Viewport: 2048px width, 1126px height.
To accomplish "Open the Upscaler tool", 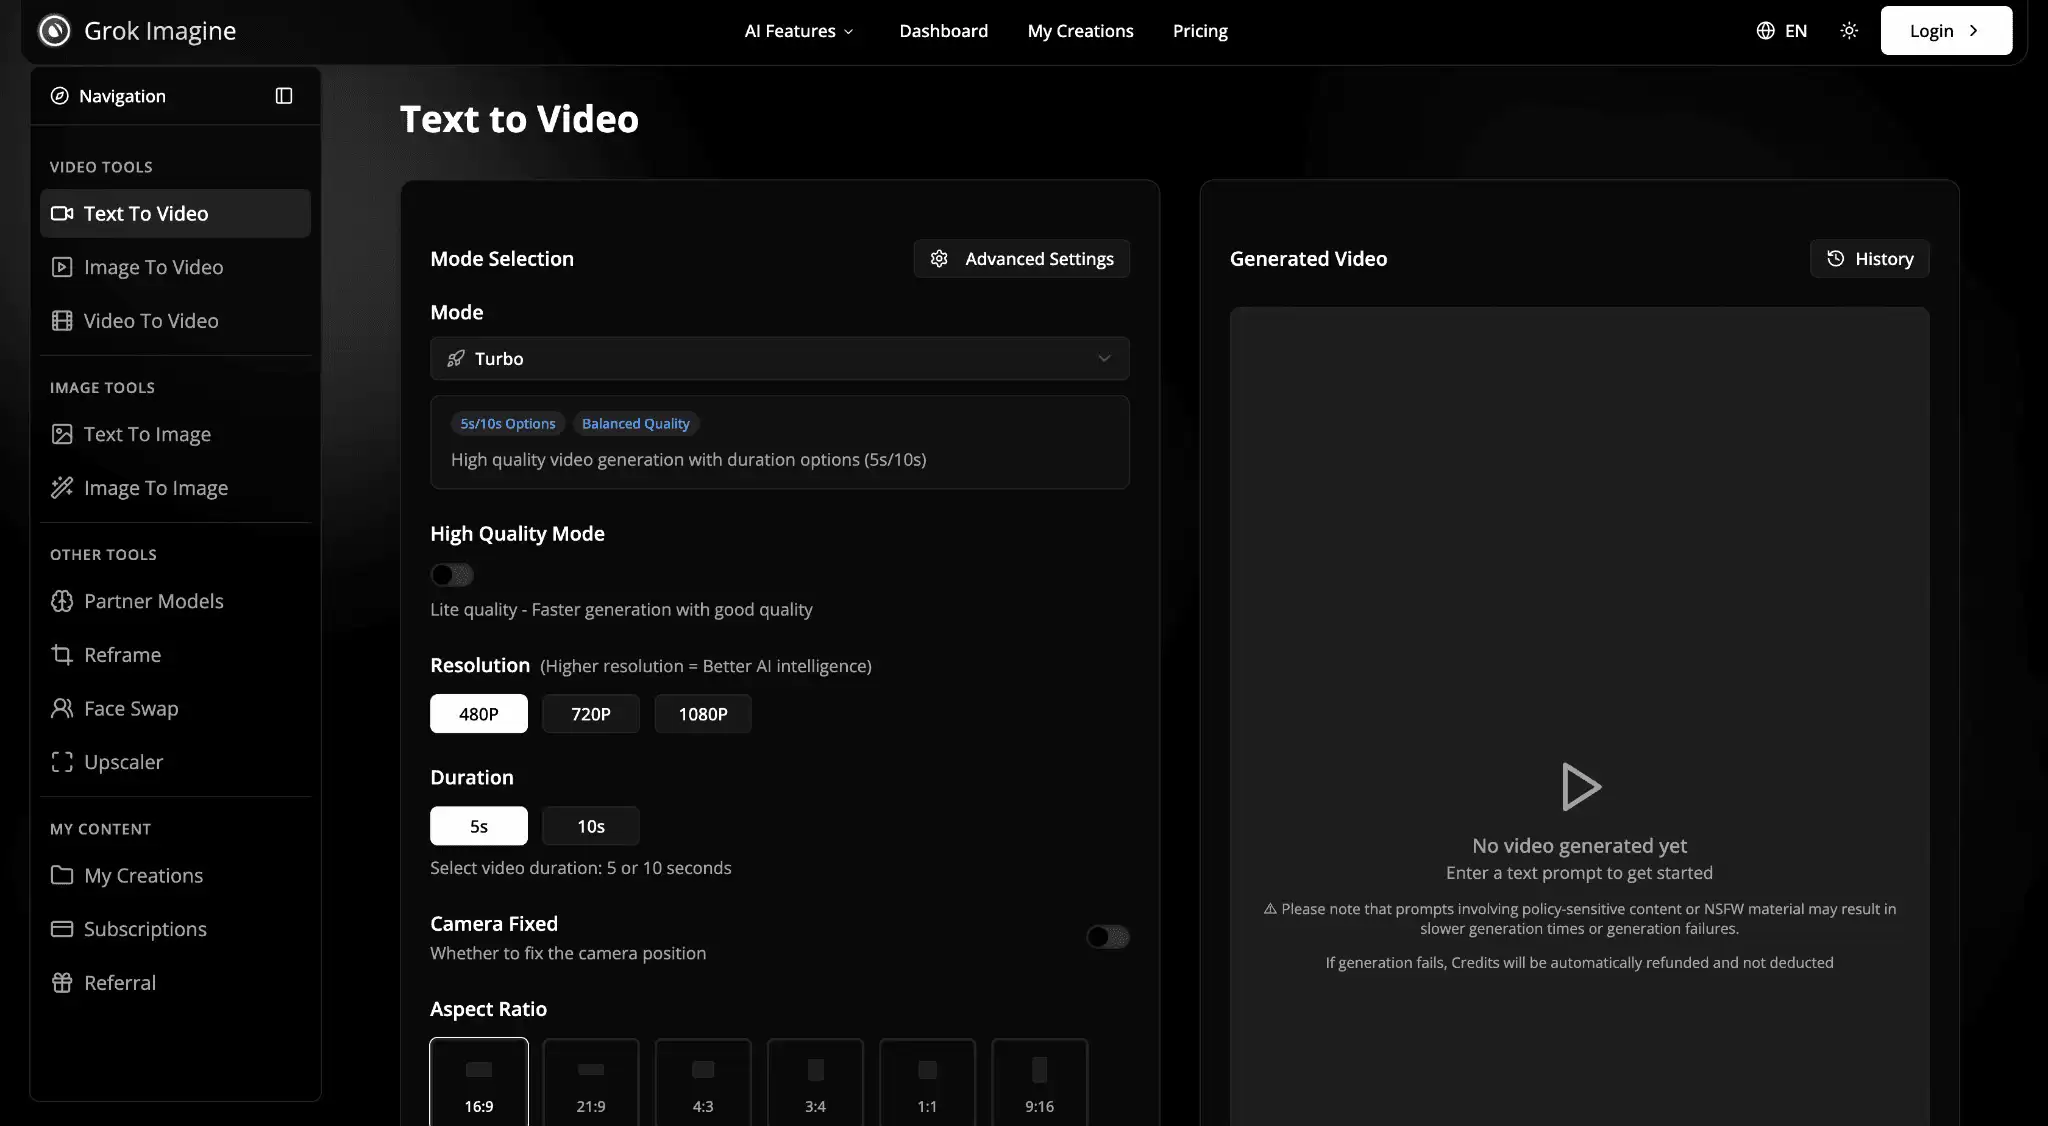I will coord(122,762).
